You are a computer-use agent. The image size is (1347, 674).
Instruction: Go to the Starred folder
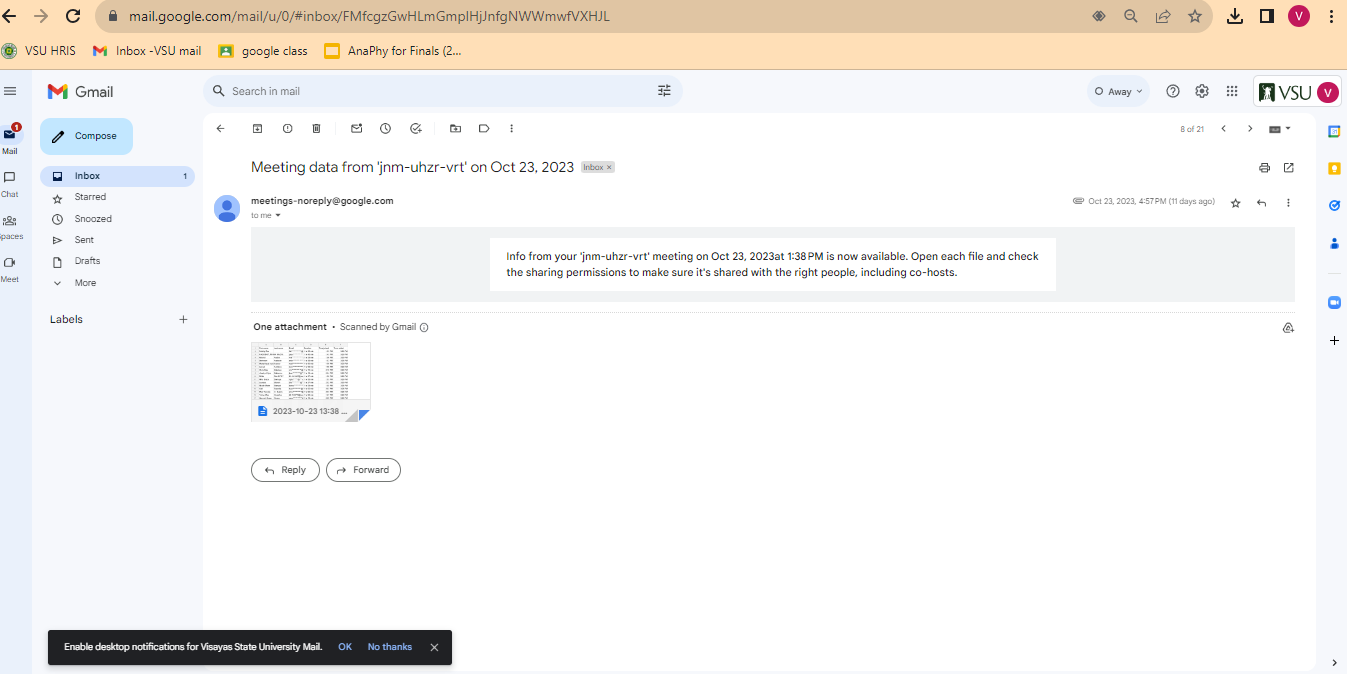pyautogui.click(x=90, y=197)
